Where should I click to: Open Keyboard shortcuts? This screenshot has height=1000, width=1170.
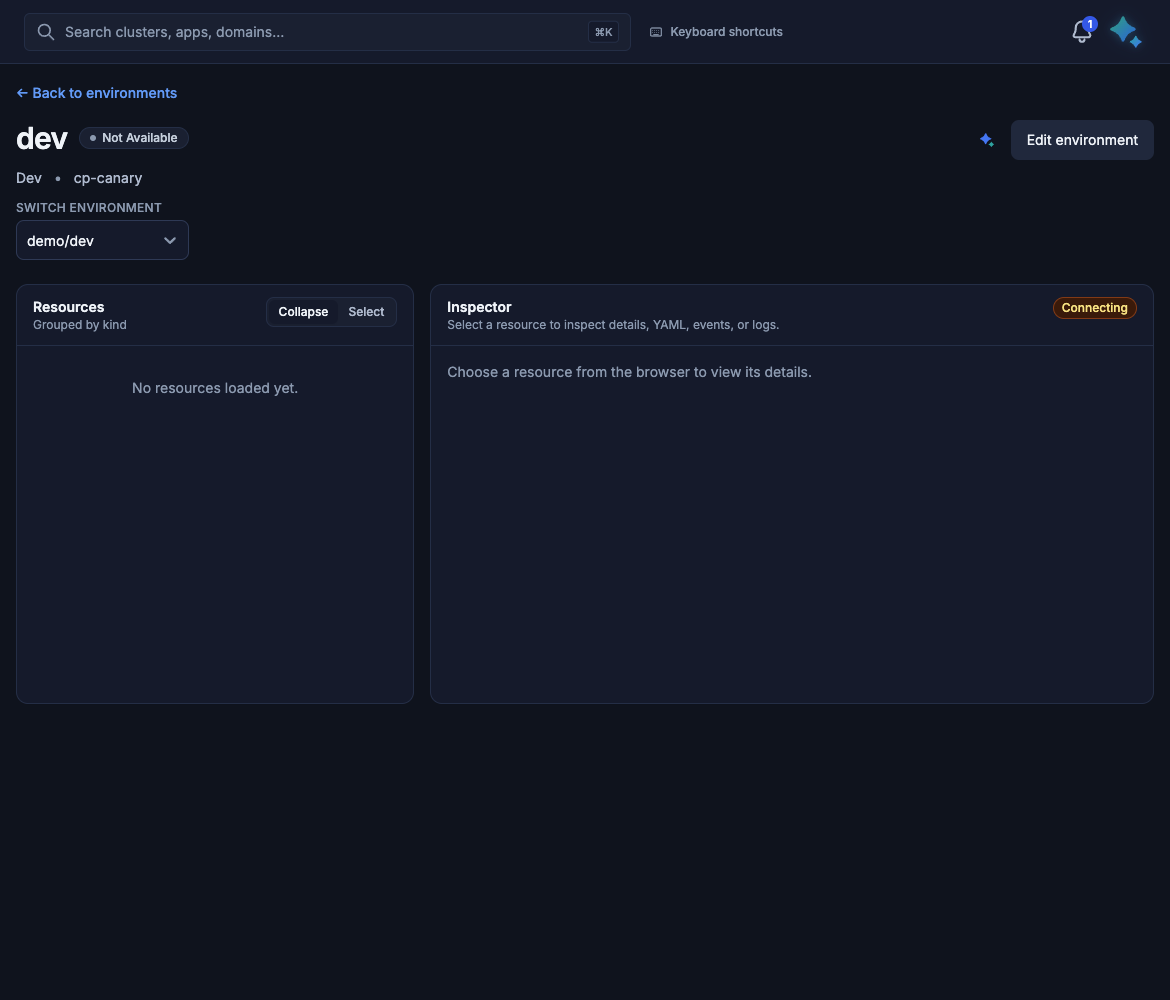pos(716,32)
